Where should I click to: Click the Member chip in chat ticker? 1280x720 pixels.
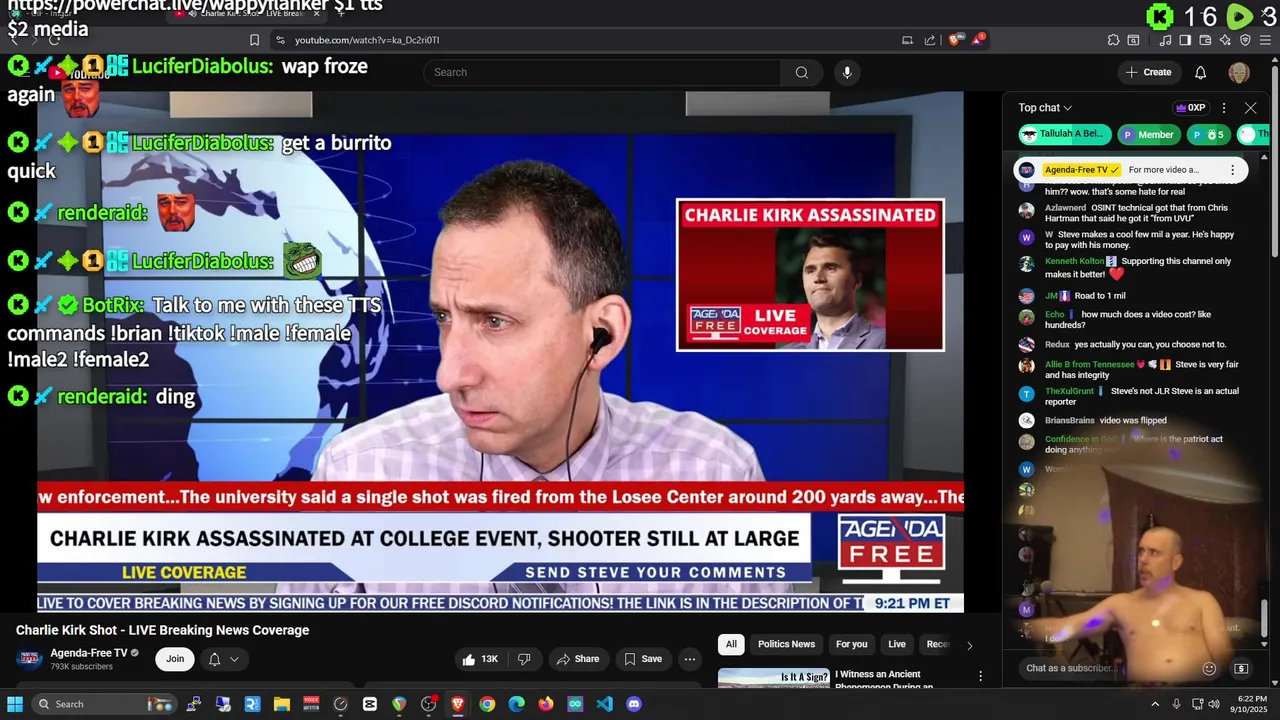(x=1148, y=135)
